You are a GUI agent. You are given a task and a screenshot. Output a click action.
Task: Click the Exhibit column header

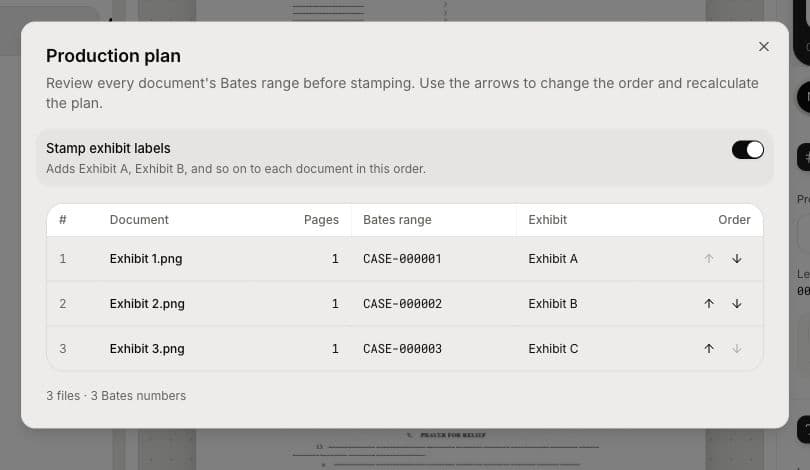coord(548,220)
